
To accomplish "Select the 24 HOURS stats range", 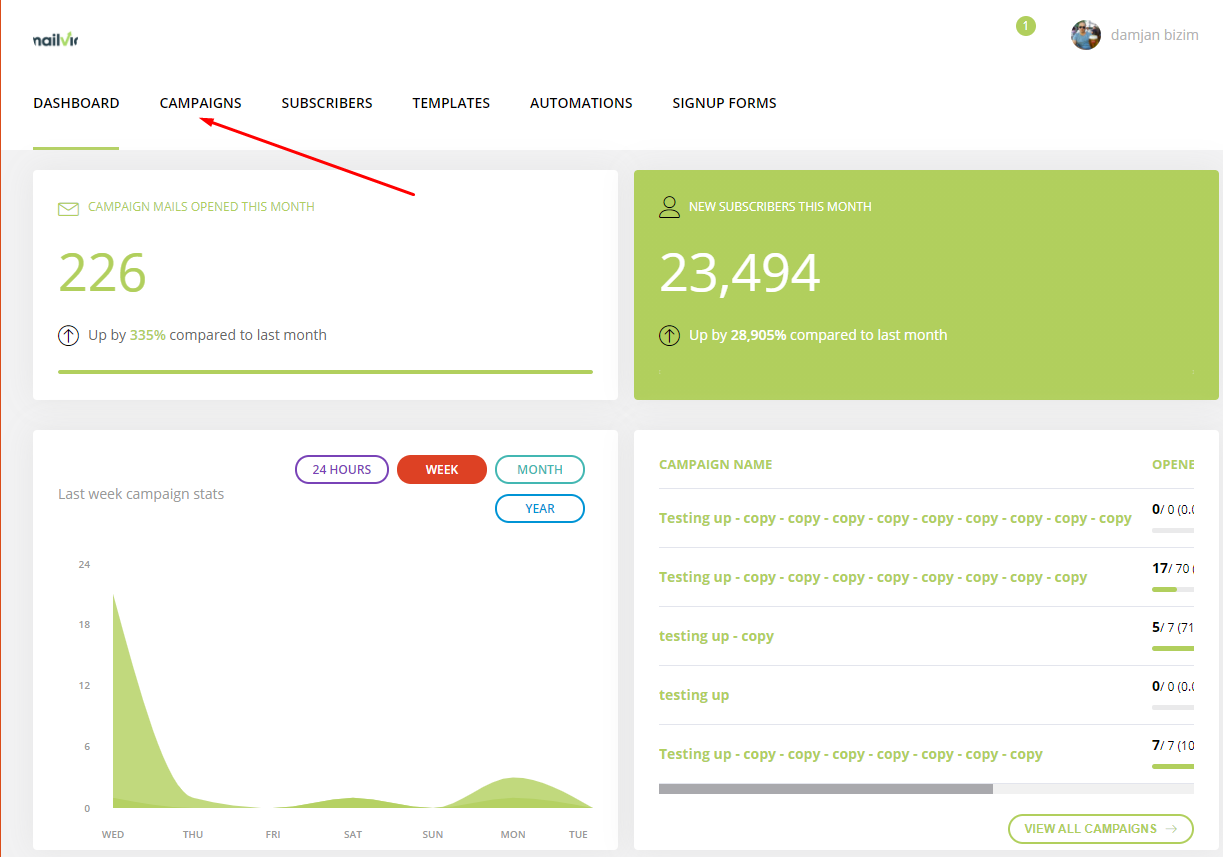I will tap(342, 470).
